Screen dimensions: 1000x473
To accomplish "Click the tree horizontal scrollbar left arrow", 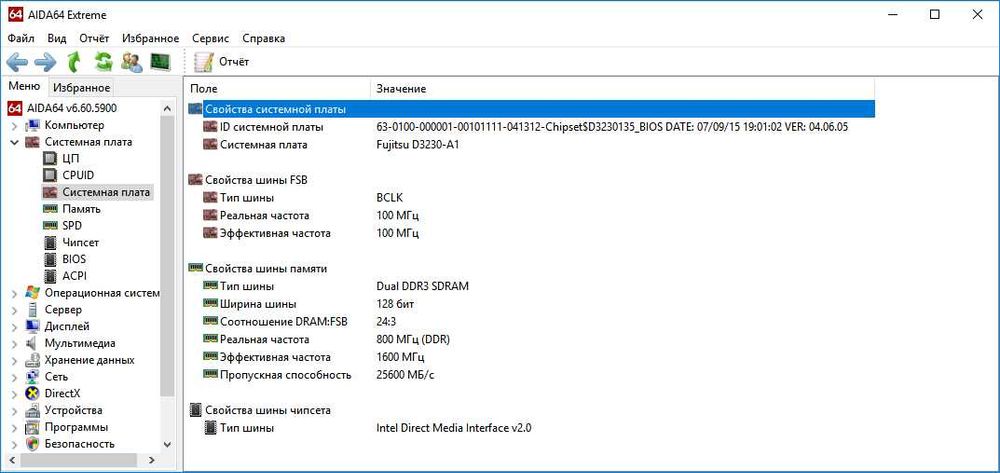I will point(11,460).
